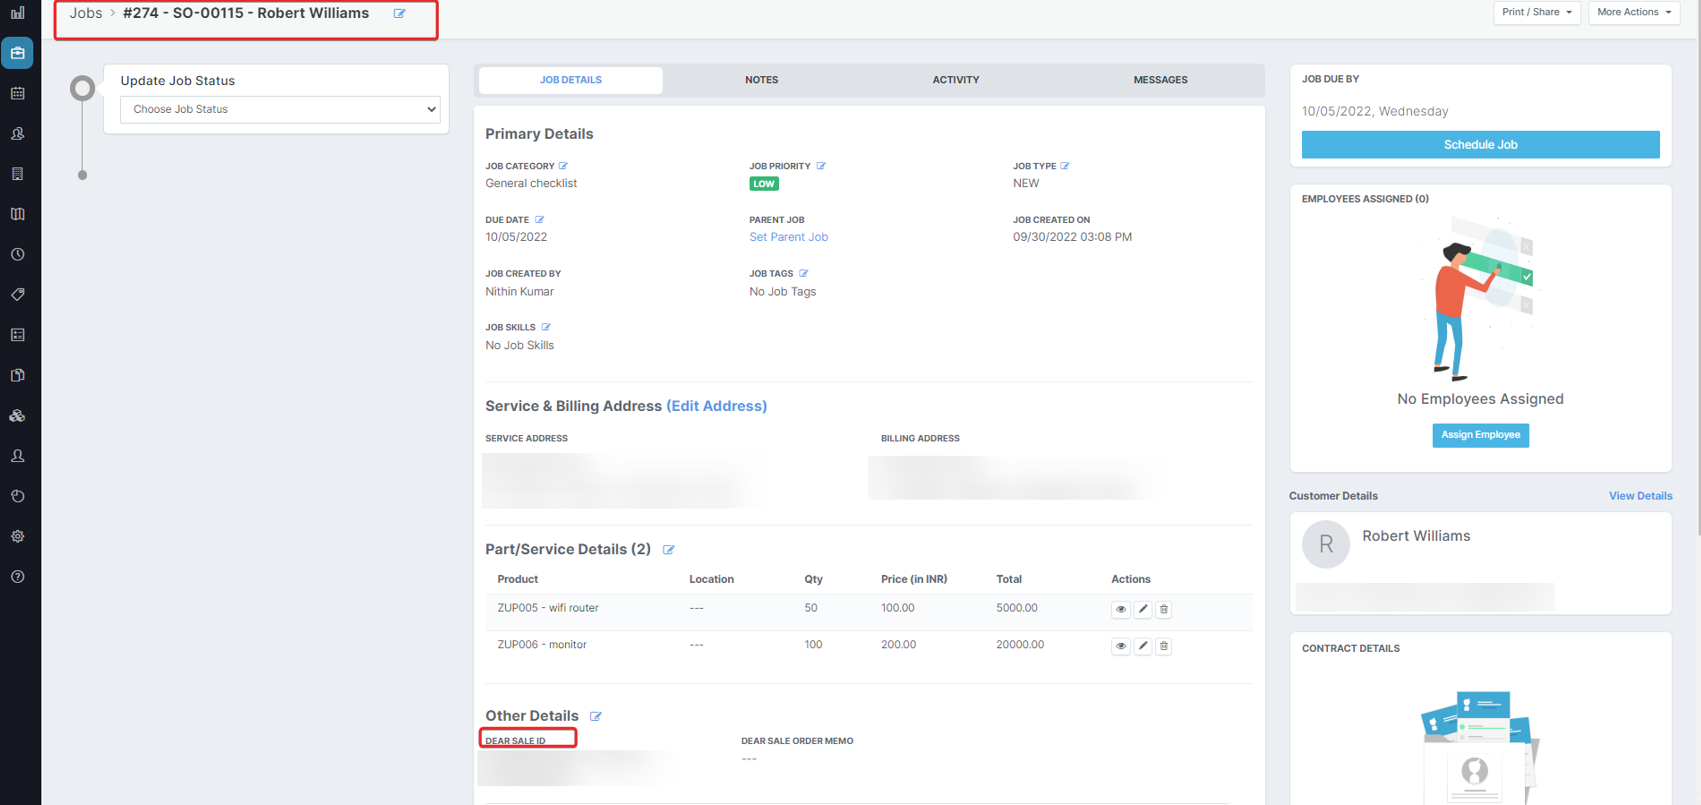
Task: Delete the ZUP006 monitor line item
Action: pos(1164,646)
